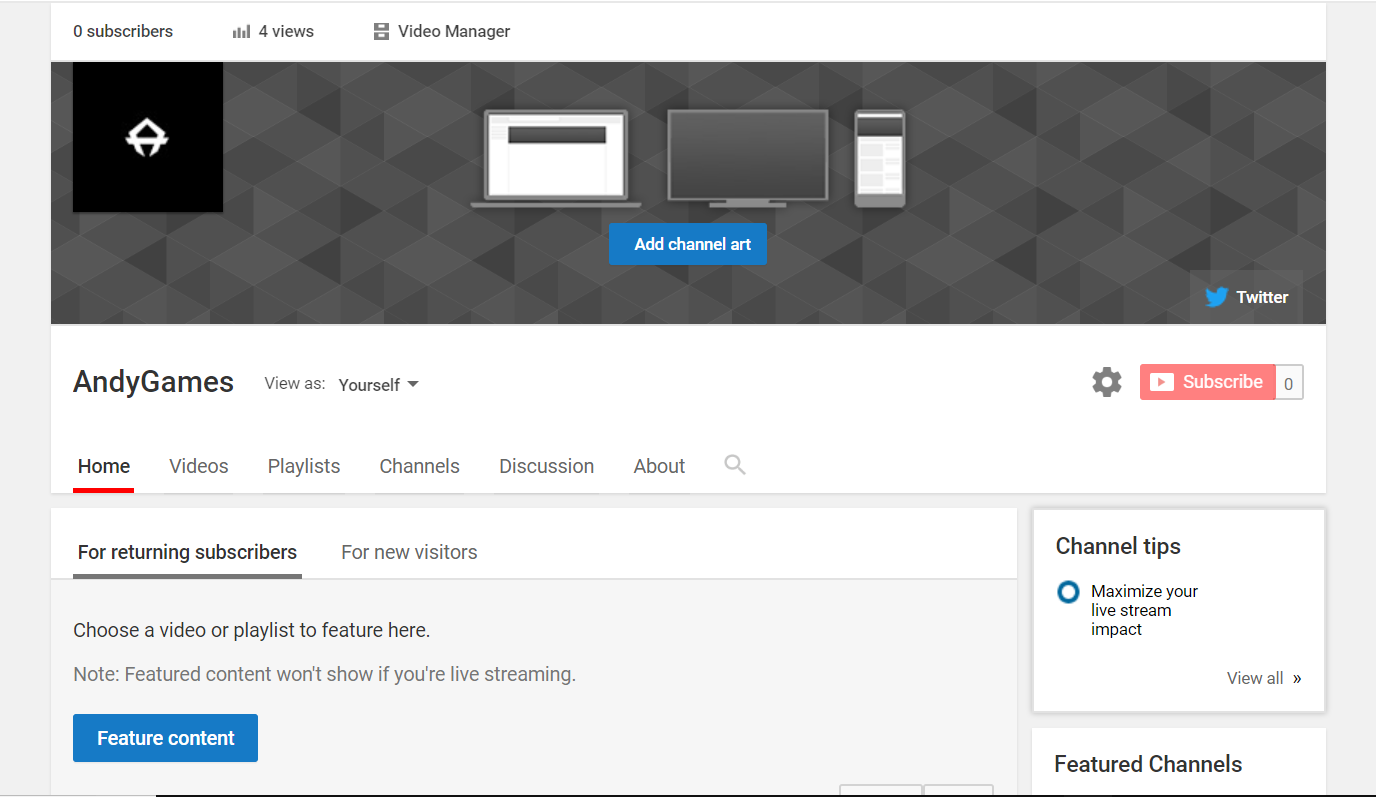Click the Featured Channels heading
The image size is (1376, 797).
pyautogui.click(x=1148, y=764)
